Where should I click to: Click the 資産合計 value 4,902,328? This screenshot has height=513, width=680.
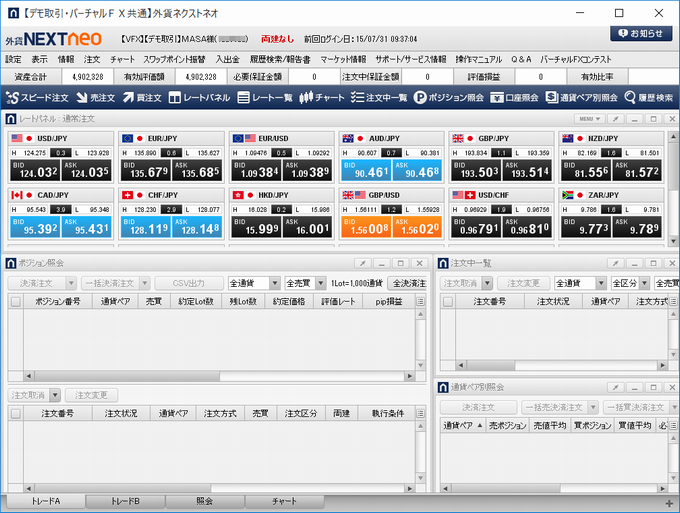coord(88,77)
